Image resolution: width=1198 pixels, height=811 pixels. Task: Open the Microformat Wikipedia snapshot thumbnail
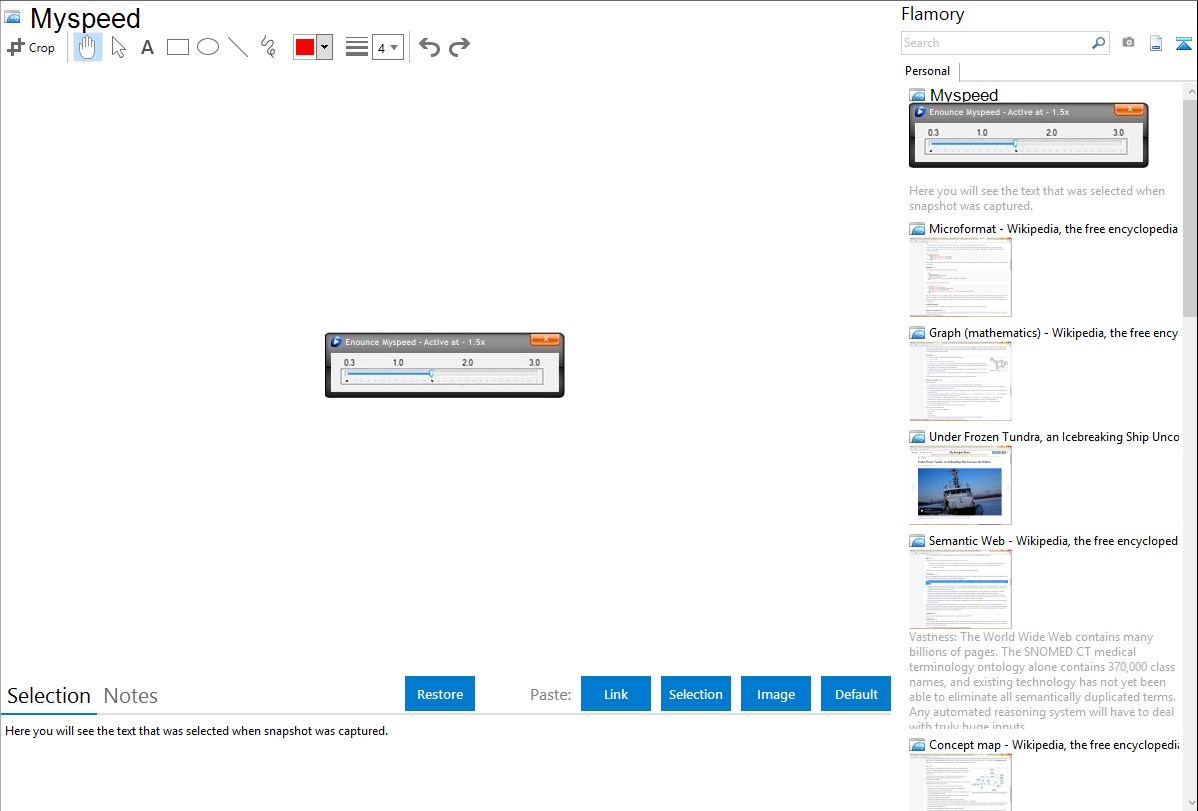click(960, 277)
